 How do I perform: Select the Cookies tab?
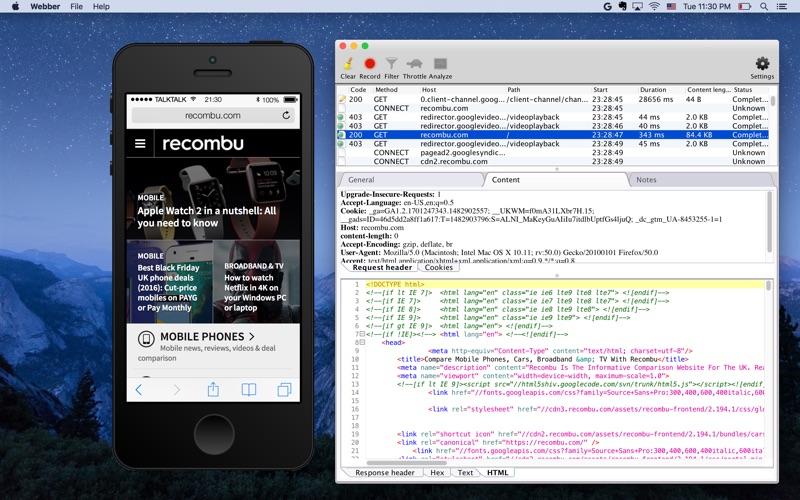tap(438, 267)
